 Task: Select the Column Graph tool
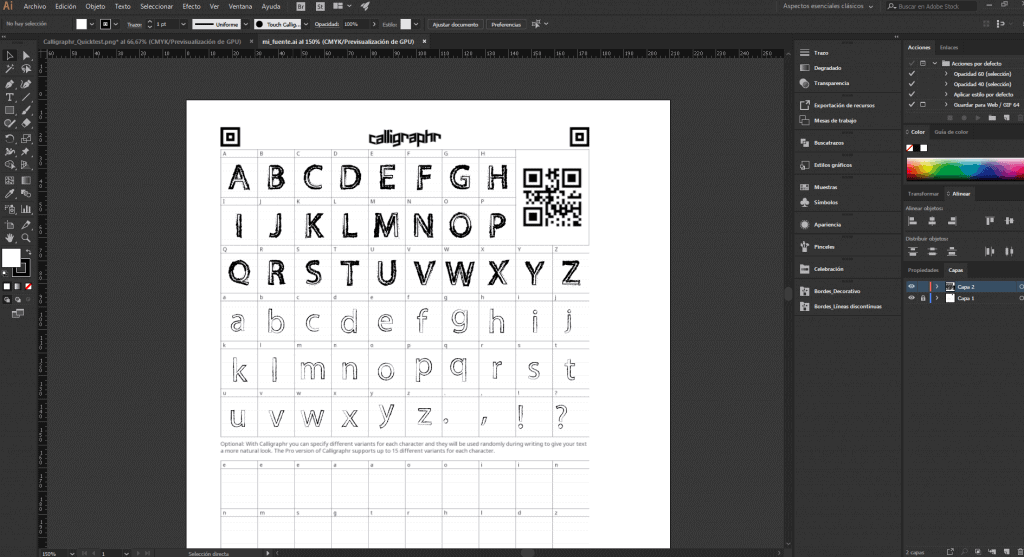click(26, 209)
